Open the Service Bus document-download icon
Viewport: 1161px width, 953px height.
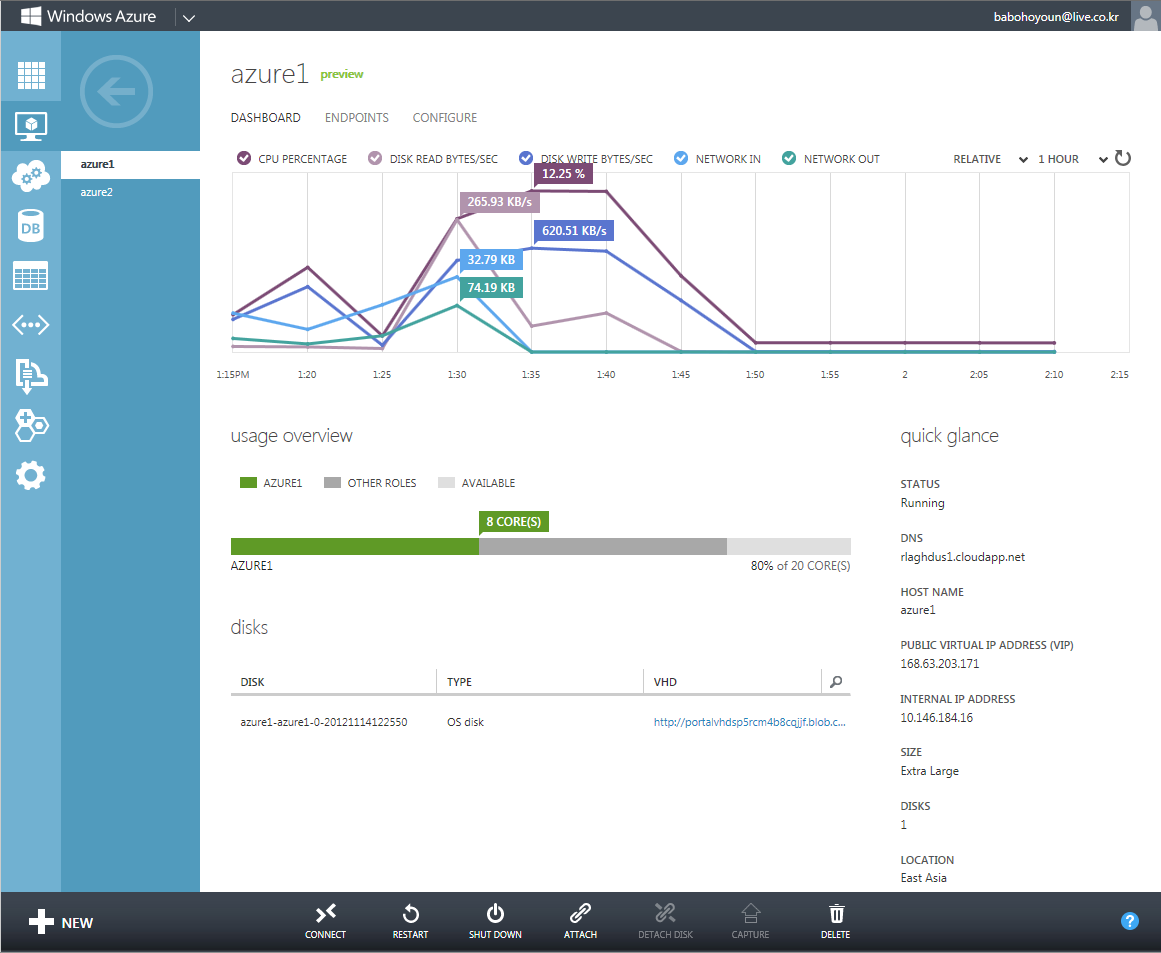tap(30, 375)
